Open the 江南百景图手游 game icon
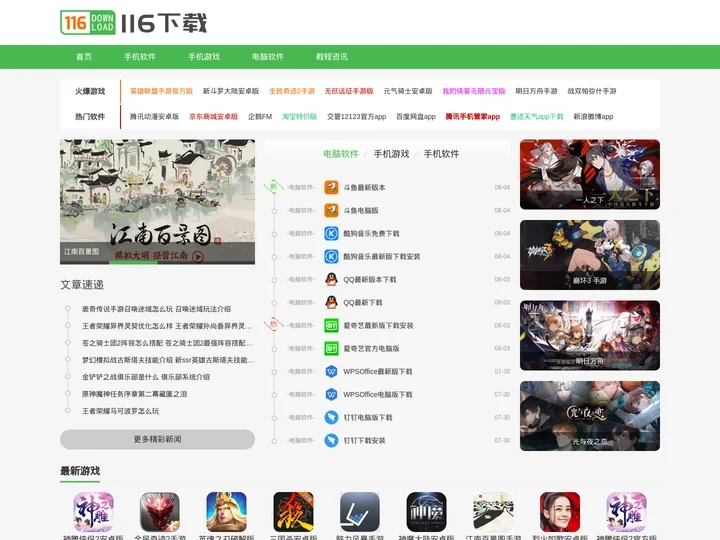The image size is (720, 540). click(493, 512)
